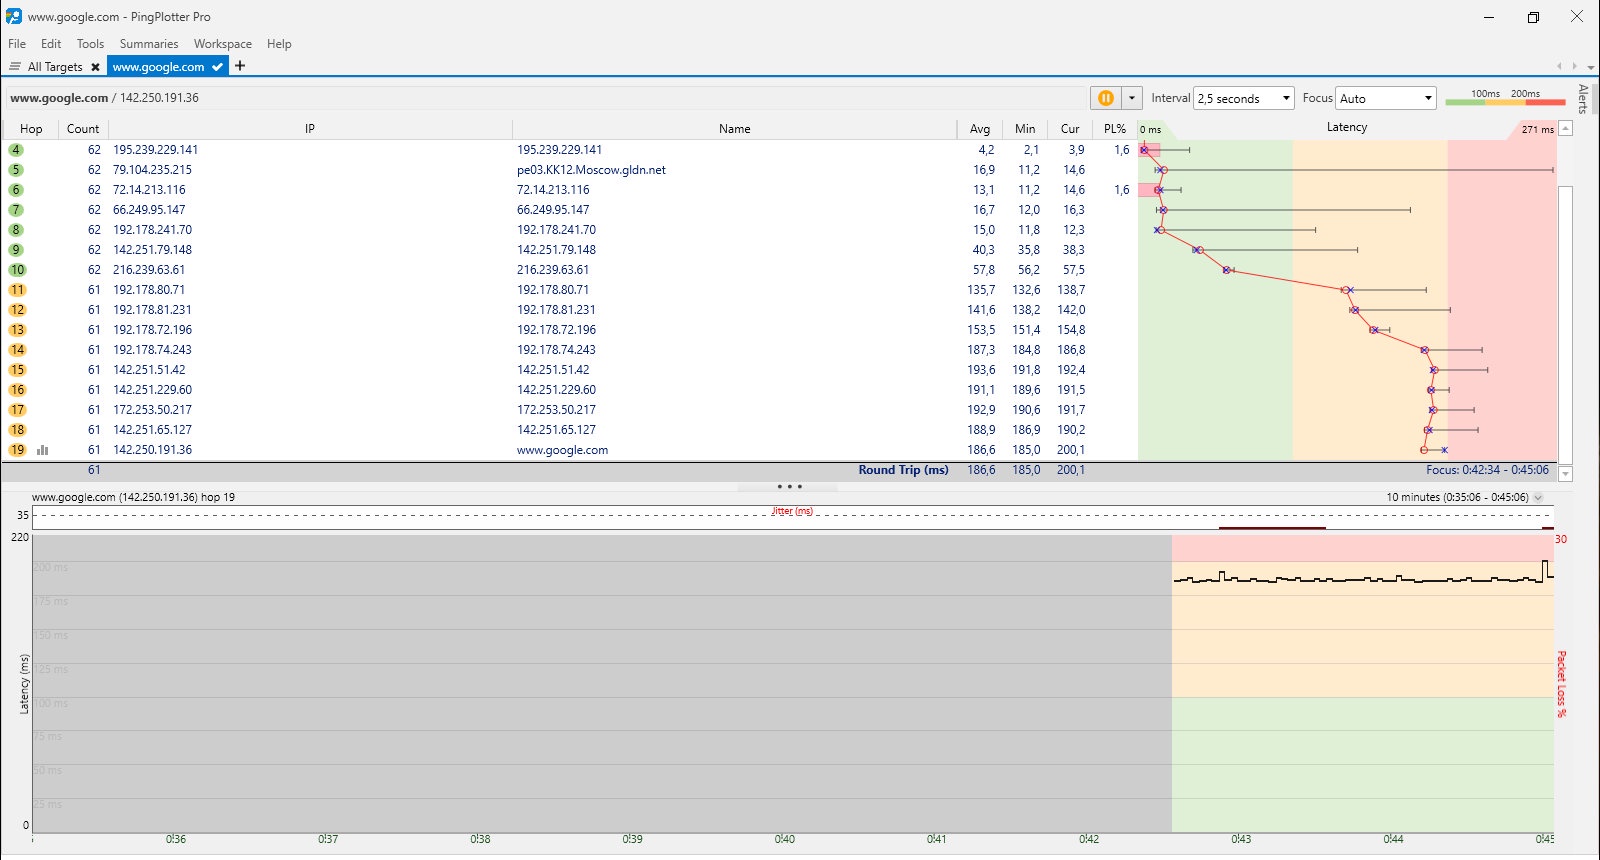The image size is (1600, 860).
Task: Expand the Interval 2,5 seconds combo box
Action: (x=1245, y=98)
